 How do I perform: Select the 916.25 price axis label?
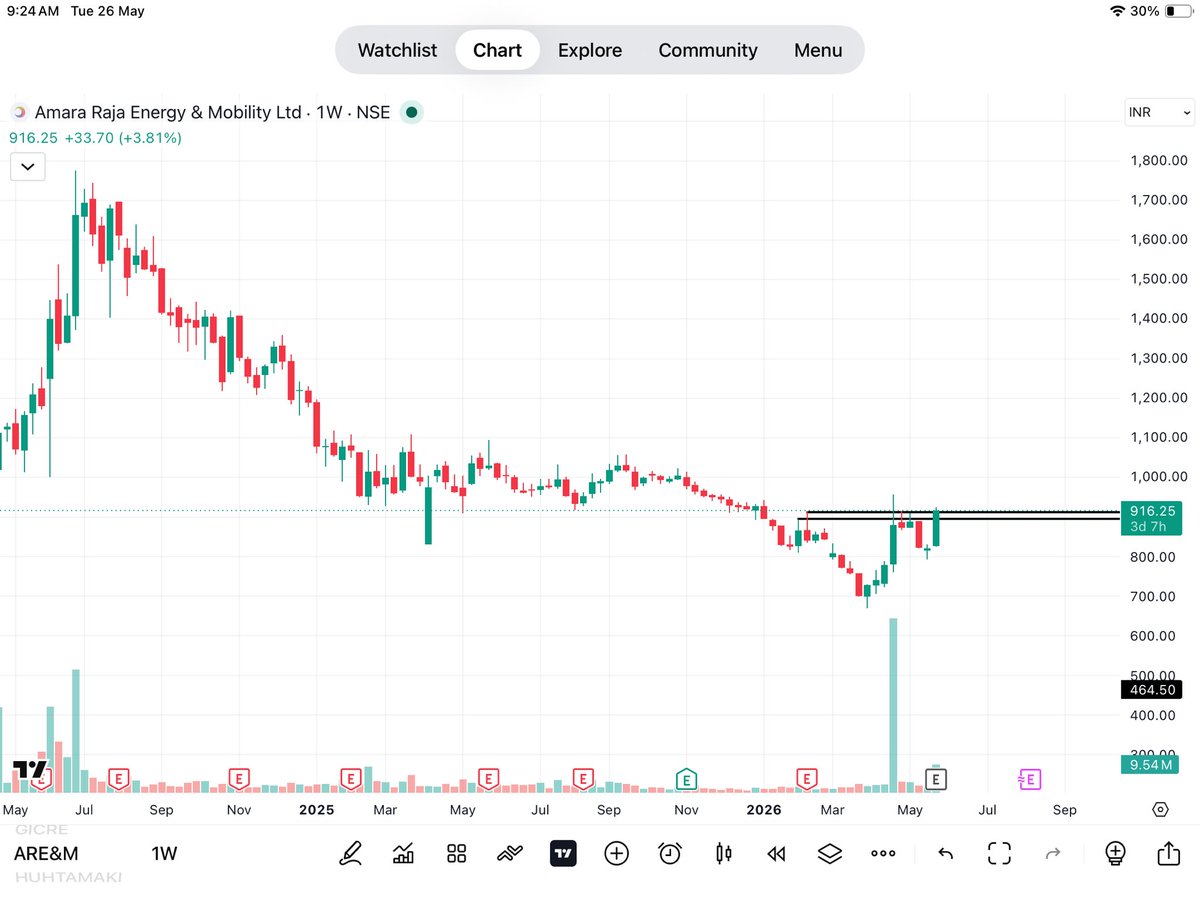[1153, 510]
